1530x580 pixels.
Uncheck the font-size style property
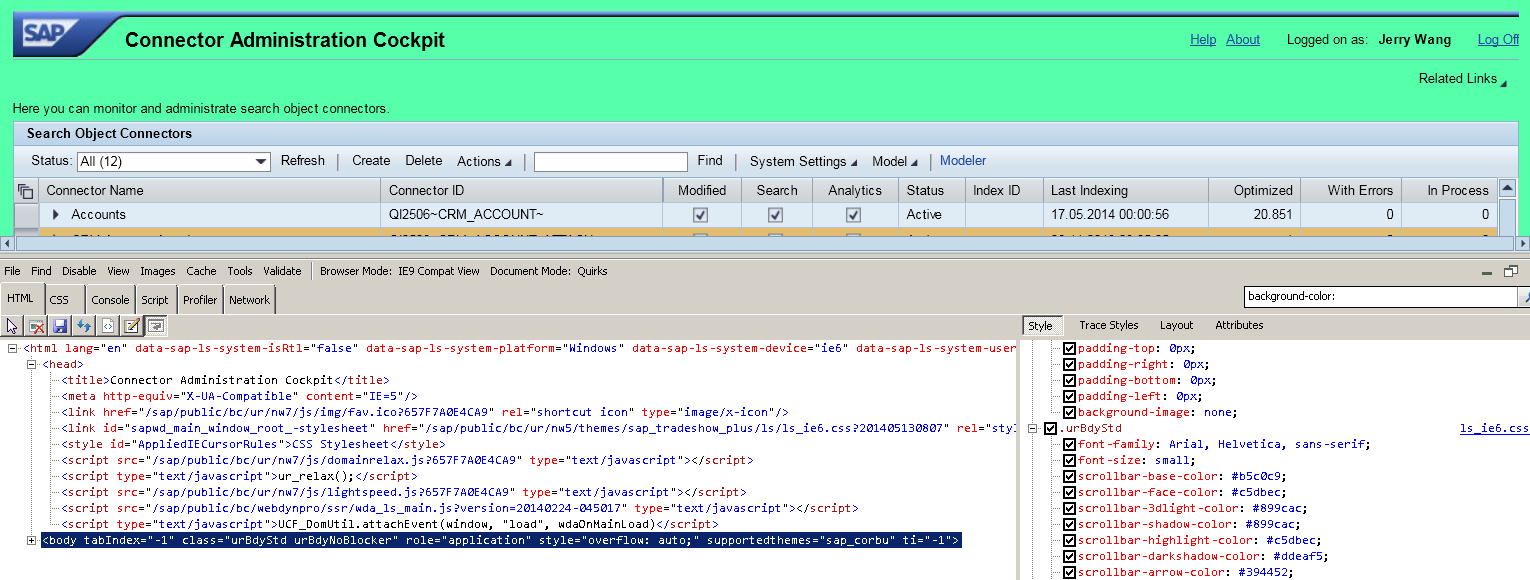tap(1069, 460)
